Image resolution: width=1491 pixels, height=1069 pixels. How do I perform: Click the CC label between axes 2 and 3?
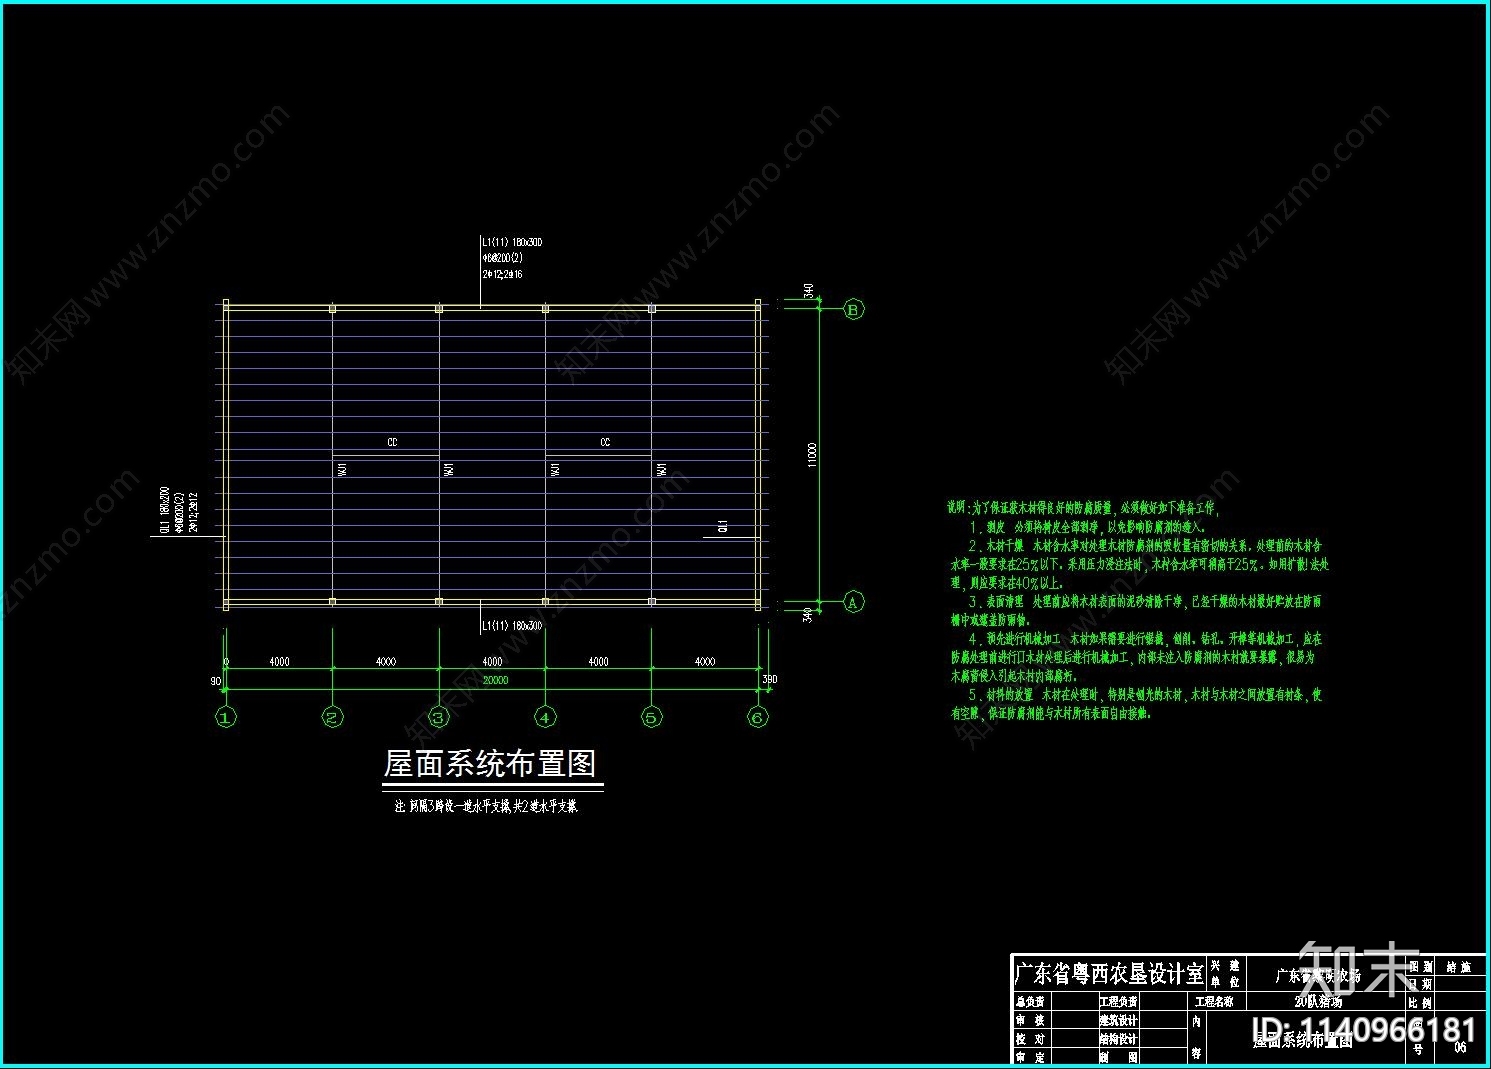pyautogui.click(x=392, y=442)
